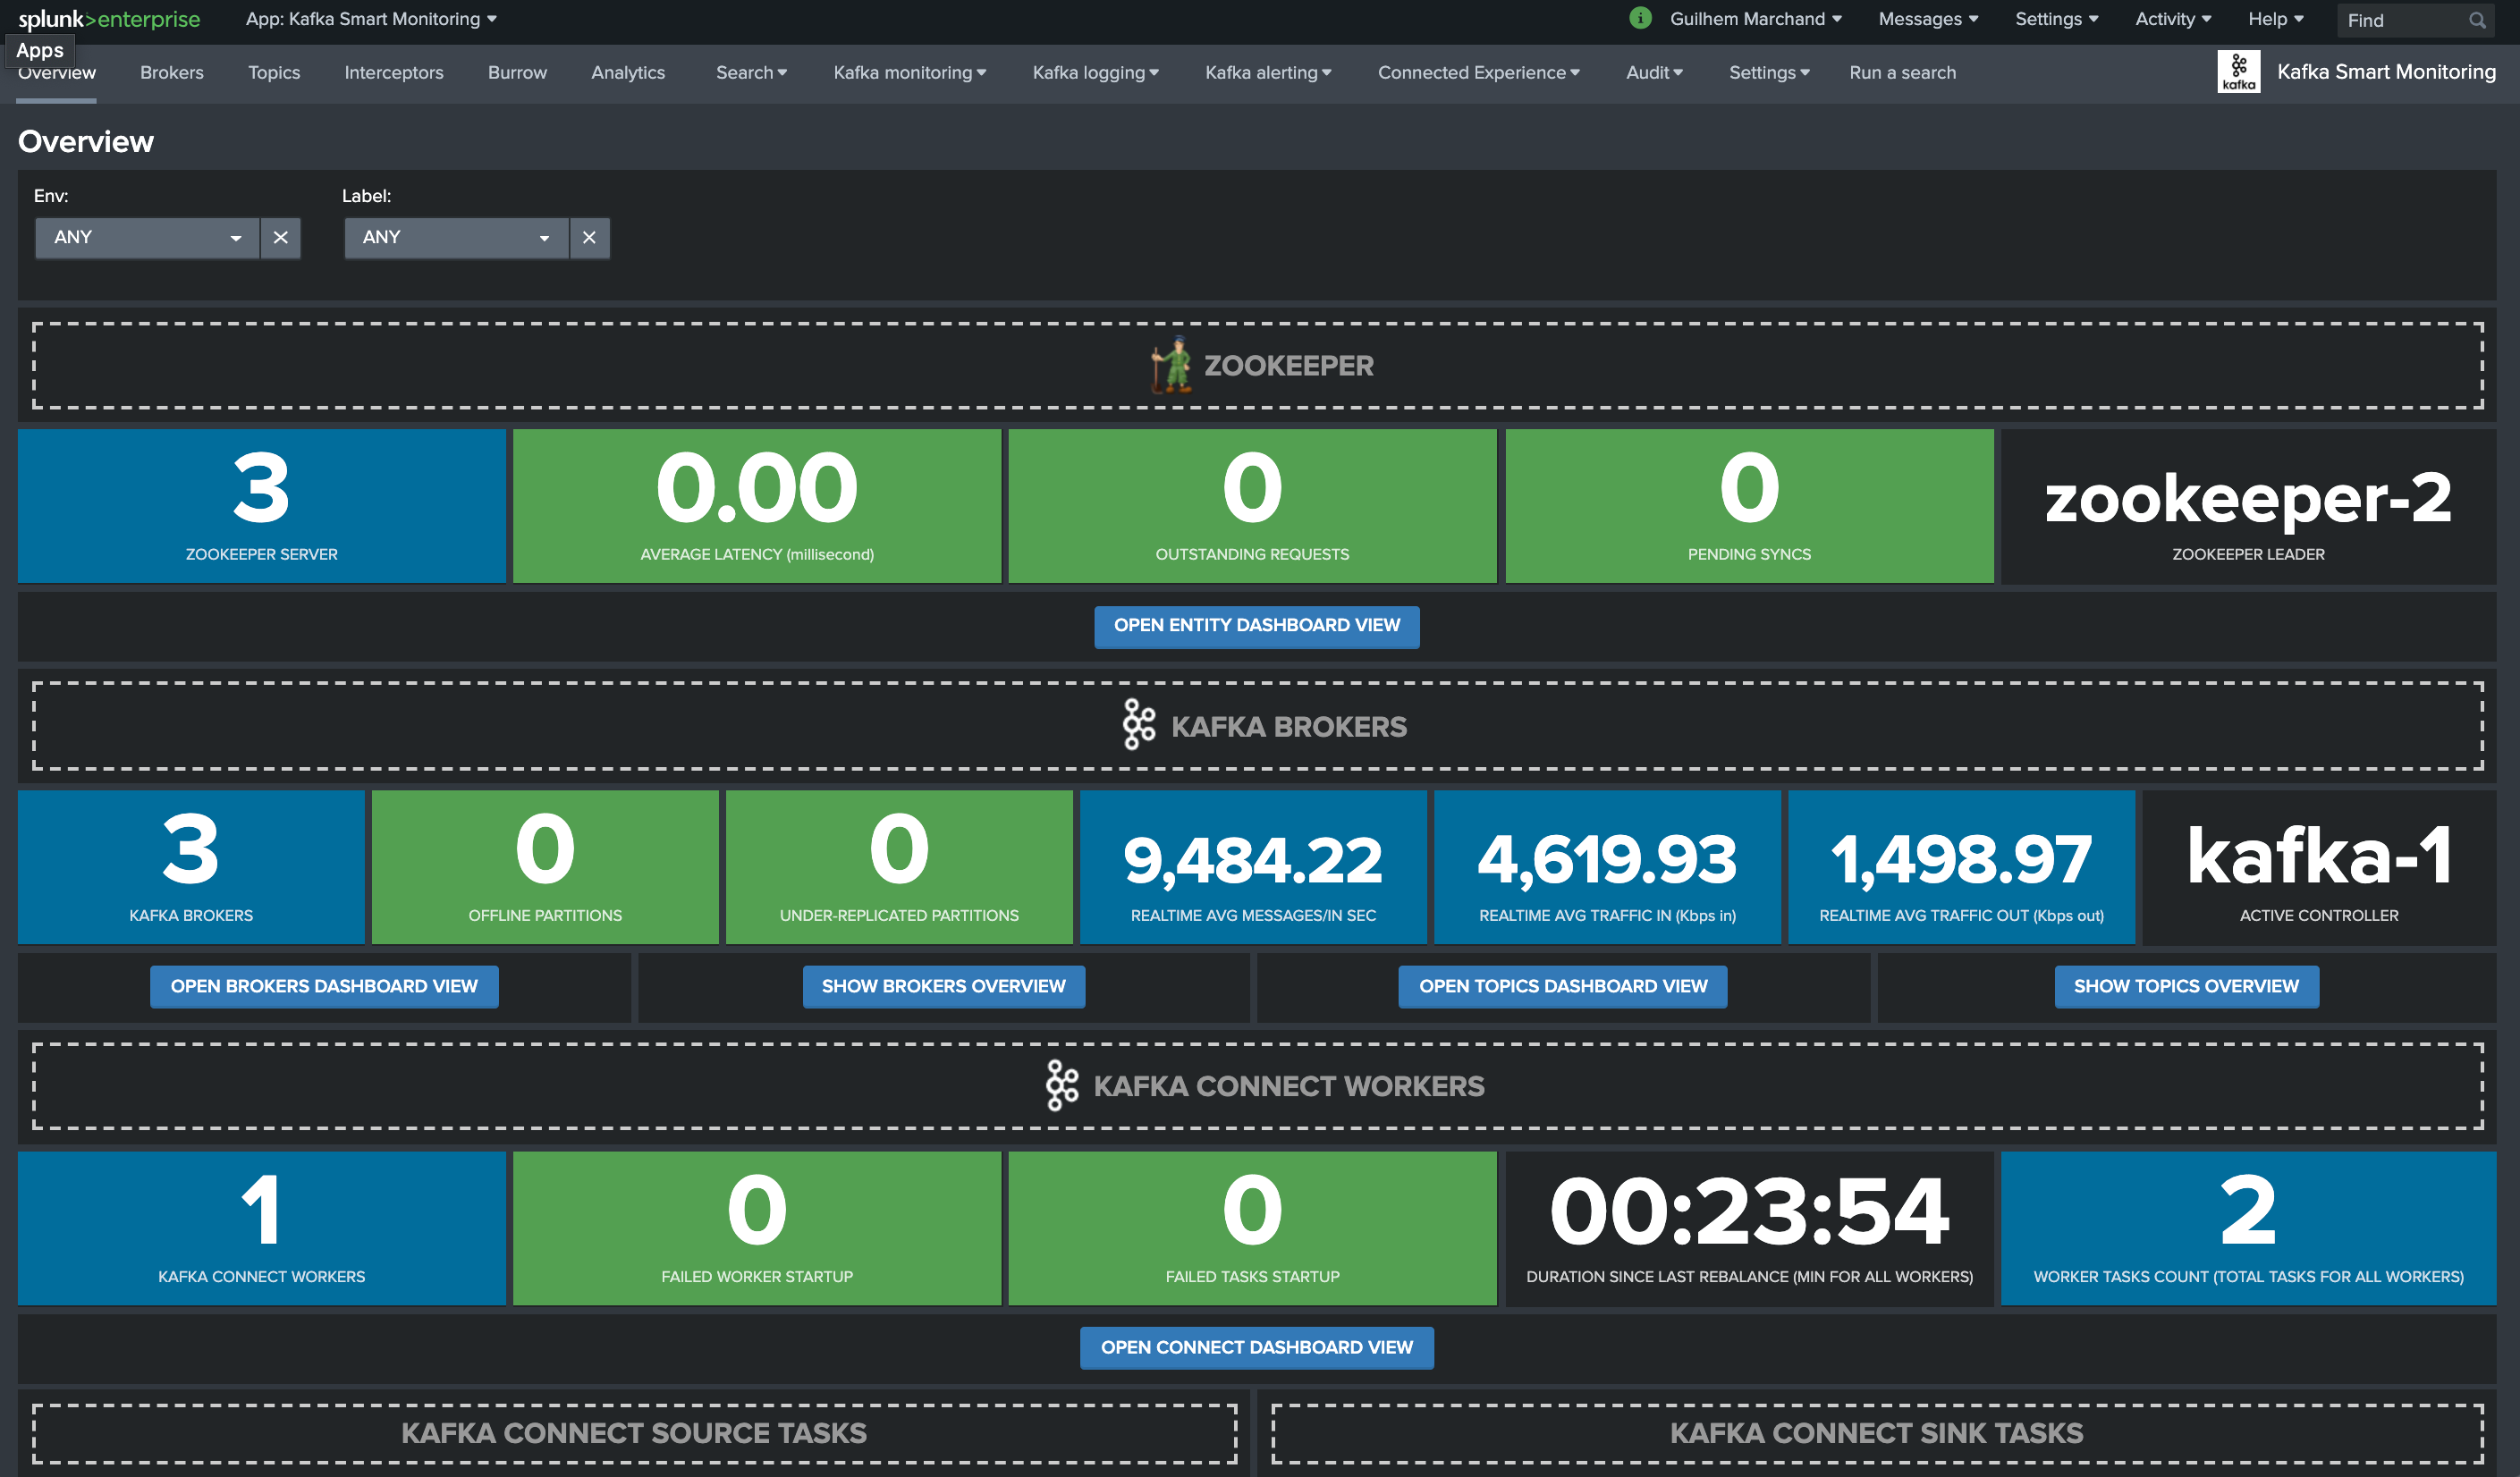The height and width of the screenshot is (1477, 2520).
Task: Click the Run a search link
Action: 1902,73
